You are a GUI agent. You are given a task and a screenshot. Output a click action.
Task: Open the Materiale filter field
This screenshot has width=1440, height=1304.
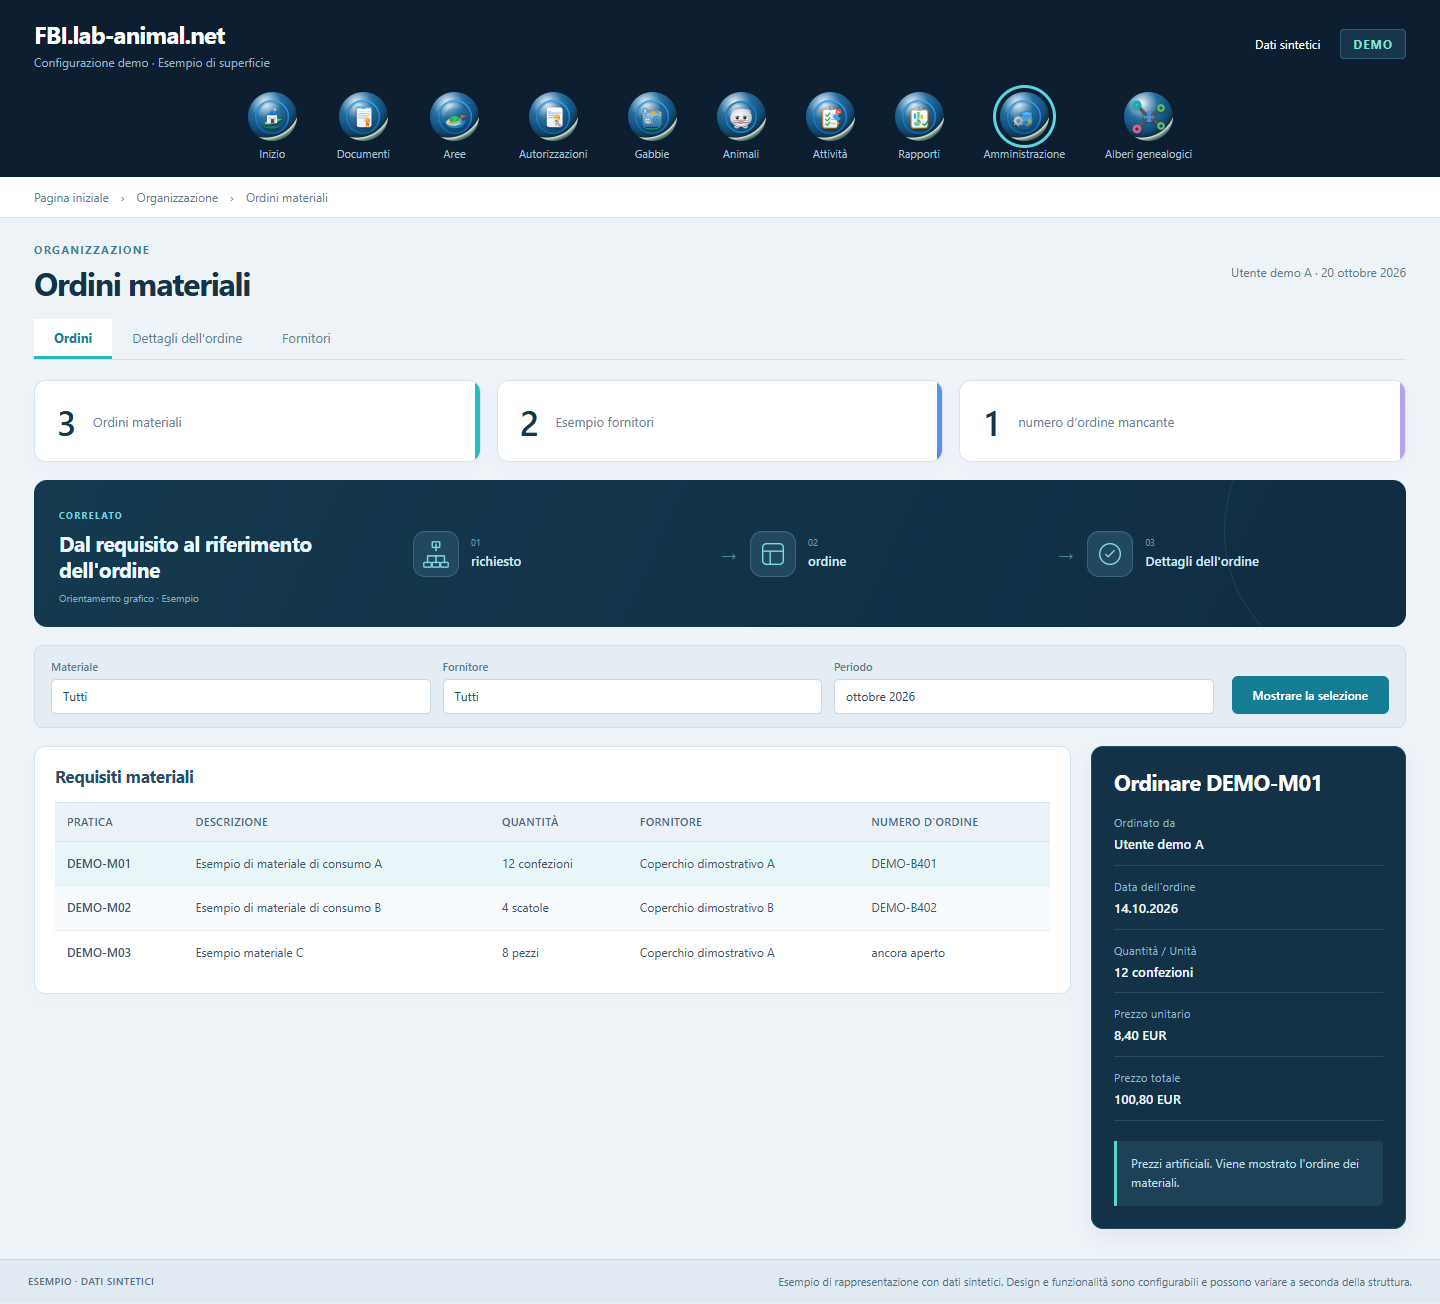tap(240, 697)
